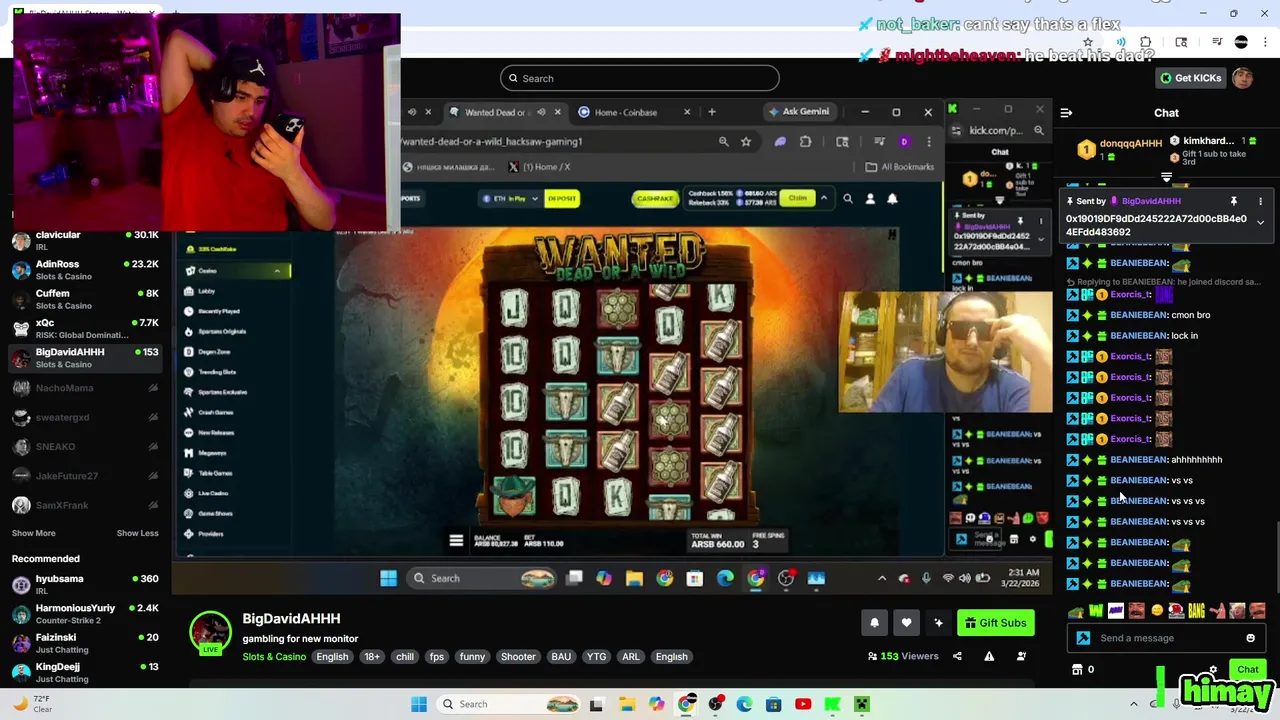1280x720 pixels.
Task: Click the Send a message chat field
Action: pyautogui.click(x=1166, y=638)
